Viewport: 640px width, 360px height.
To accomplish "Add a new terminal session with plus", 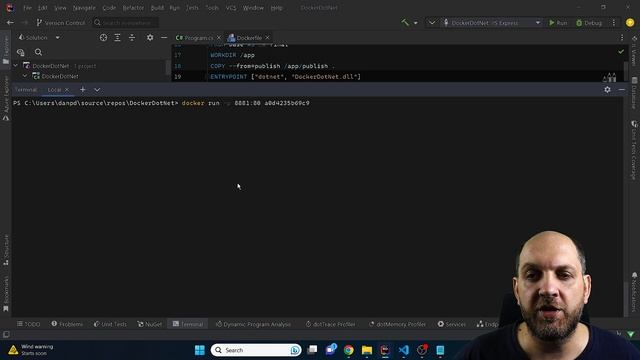I will pos(82,89).
